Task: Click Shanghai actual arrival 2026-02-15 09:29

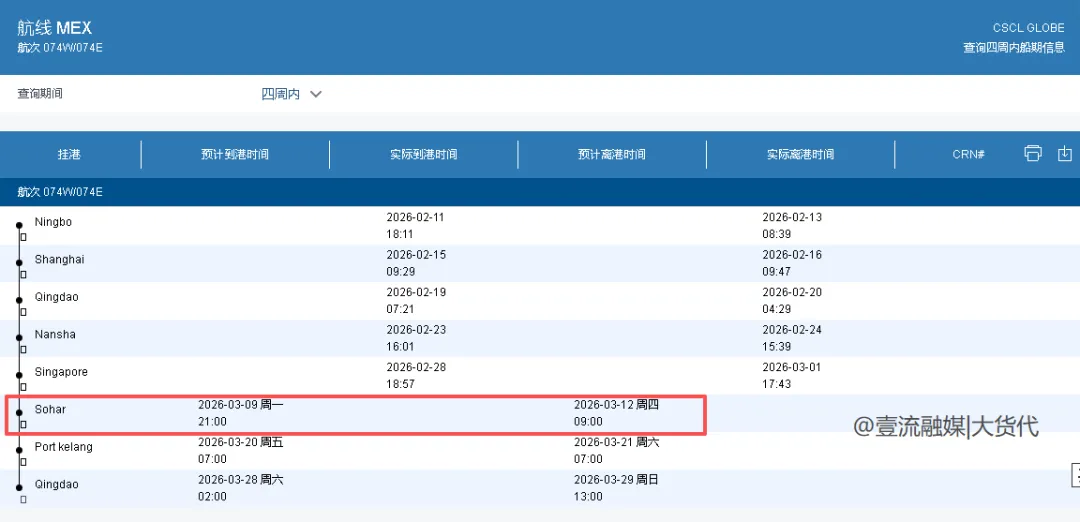Action: point(416,263)
